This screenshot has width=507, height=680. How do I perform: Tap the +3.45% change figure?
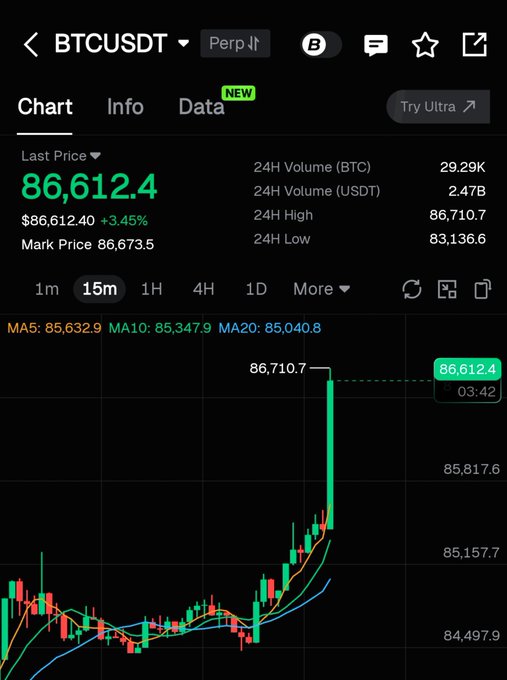click(x=124, y=221)
